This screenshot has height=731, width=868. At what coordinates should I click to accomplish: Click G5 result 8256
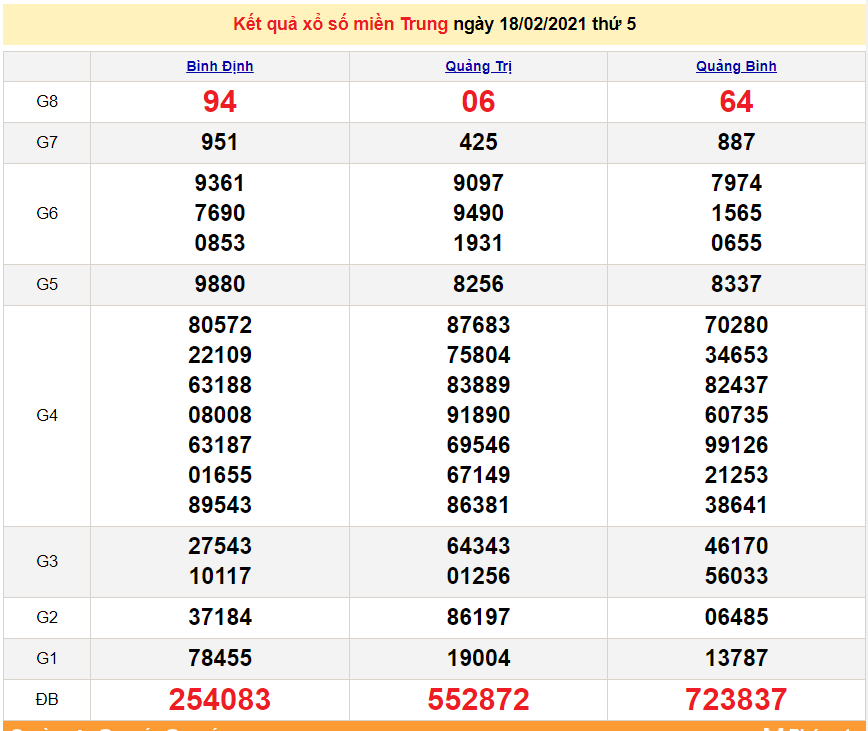click(x=478, y=284)
